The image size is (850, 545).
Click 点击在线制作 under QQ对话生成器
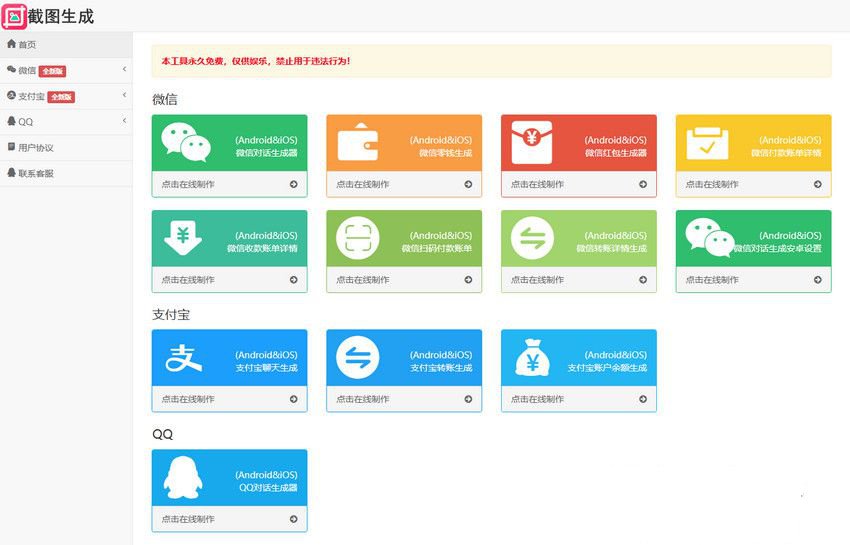(x=188, y=519)
